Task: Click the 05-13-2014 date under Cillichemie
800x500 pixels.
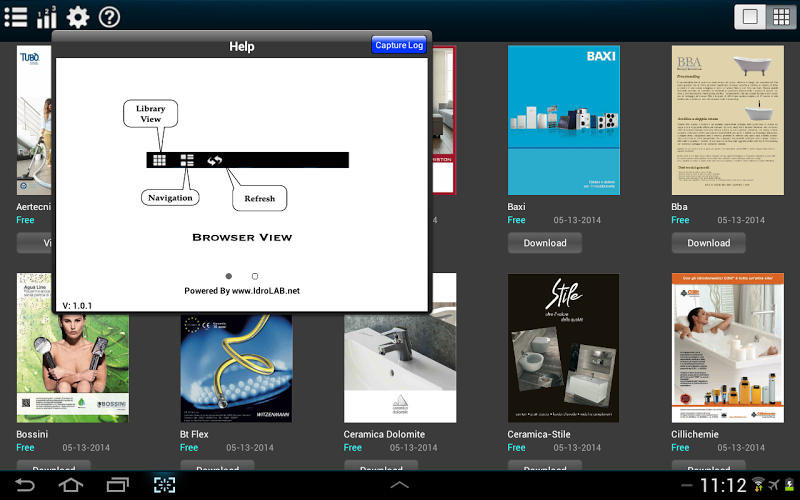Action: point(741,447)
